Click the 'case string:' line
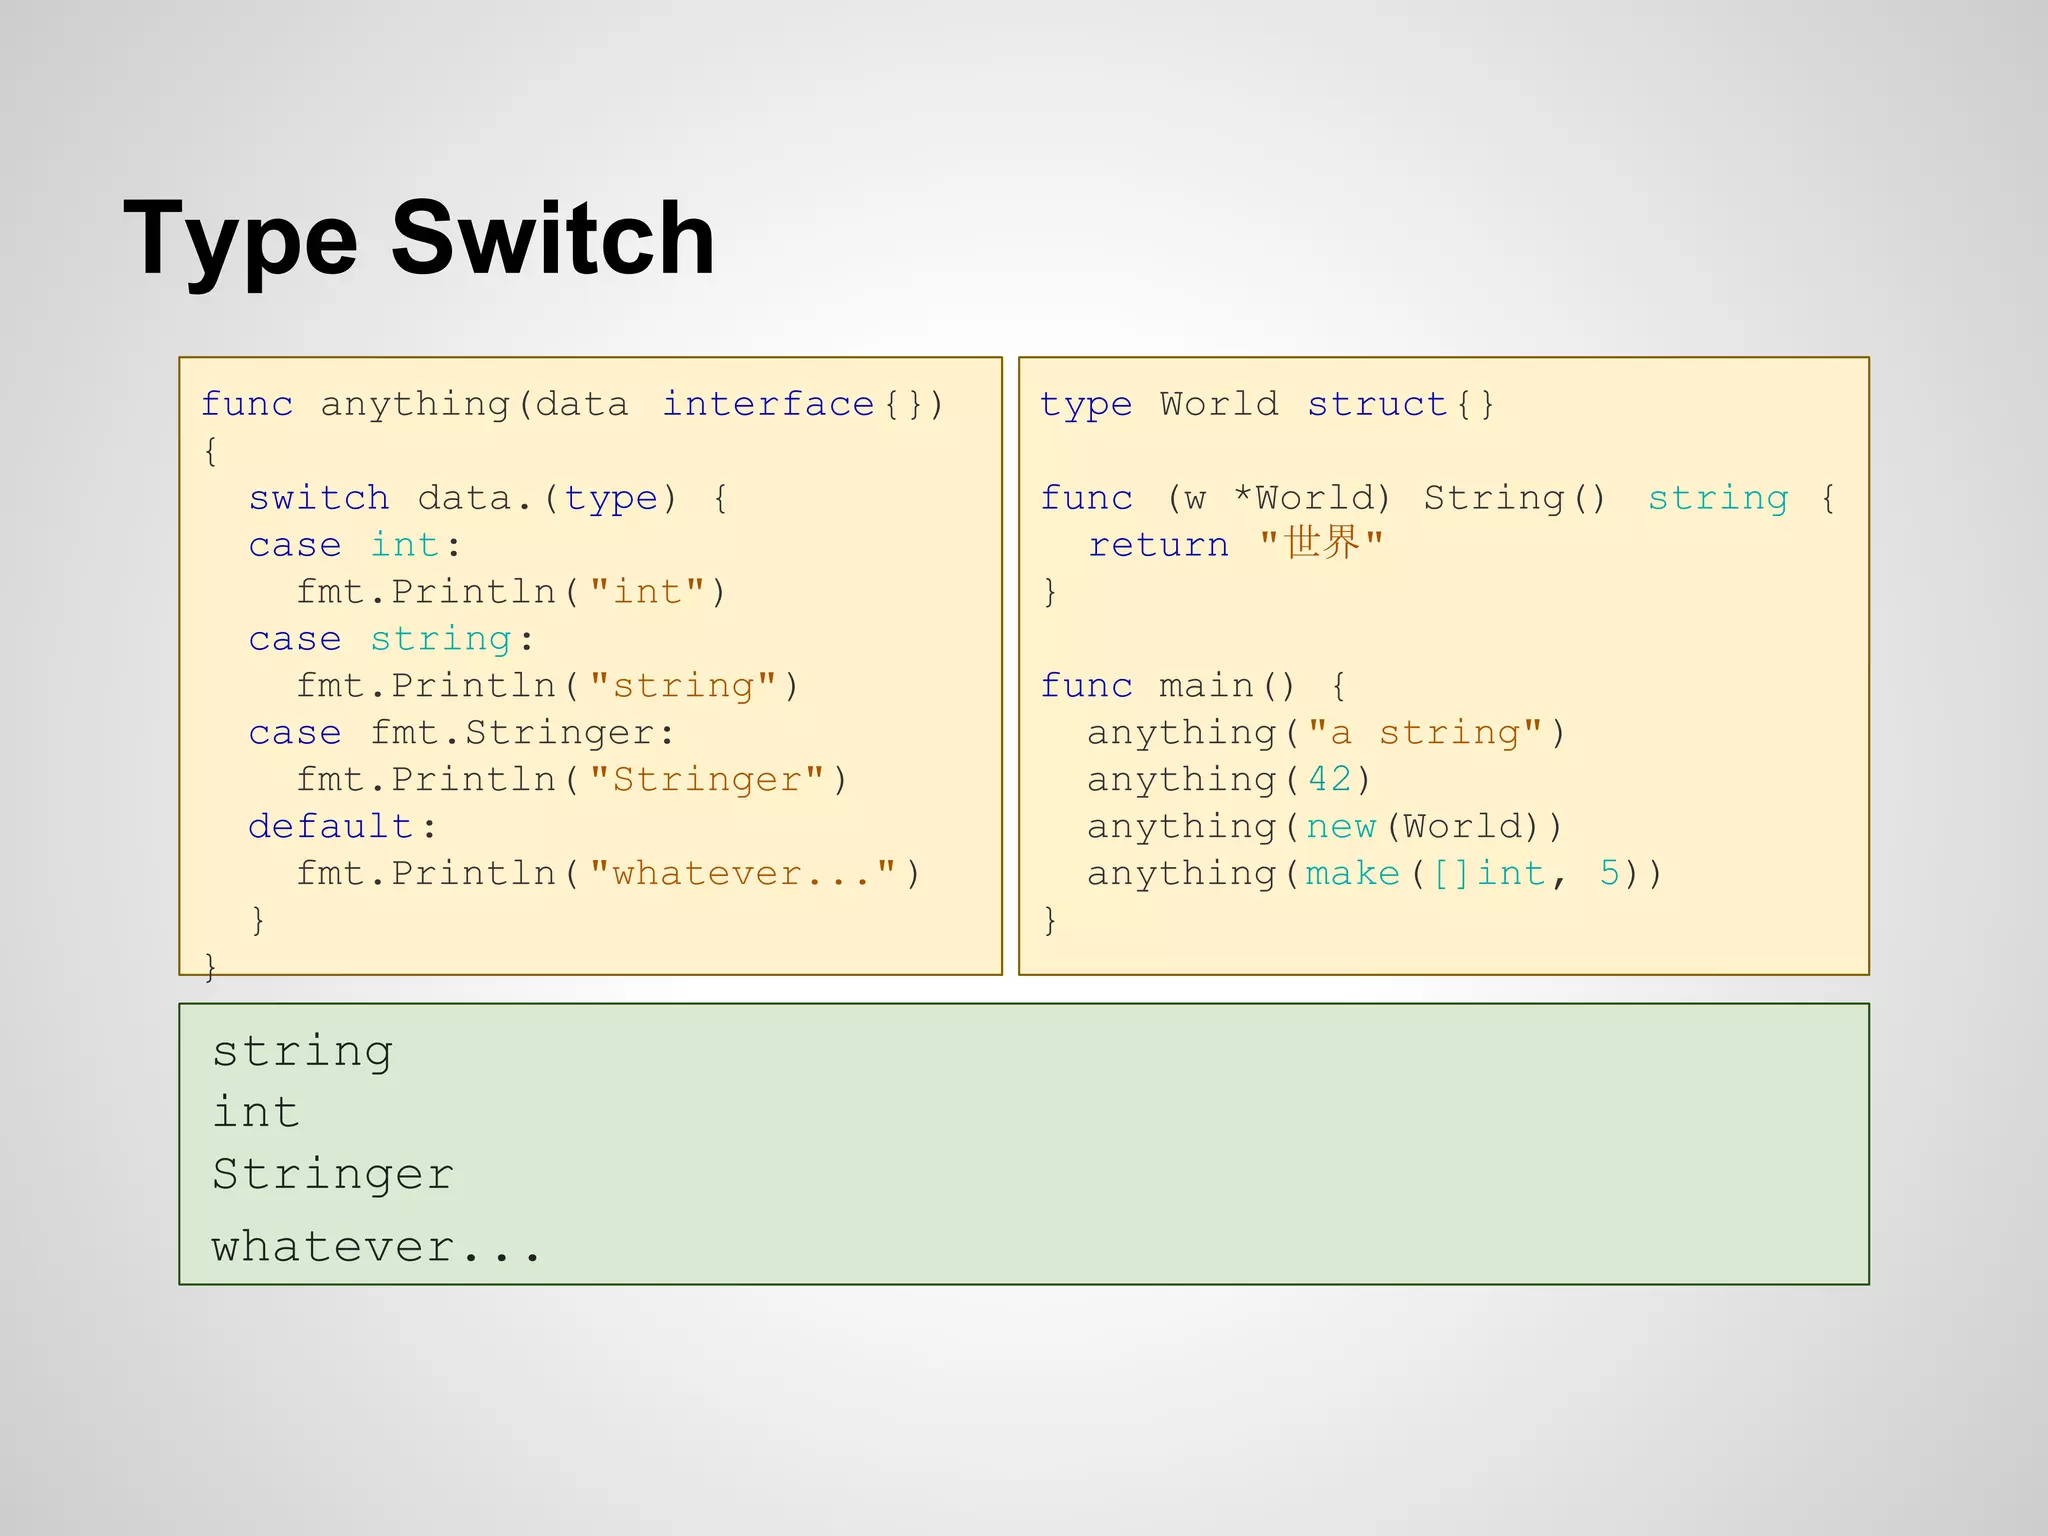 tap(391, 639)
